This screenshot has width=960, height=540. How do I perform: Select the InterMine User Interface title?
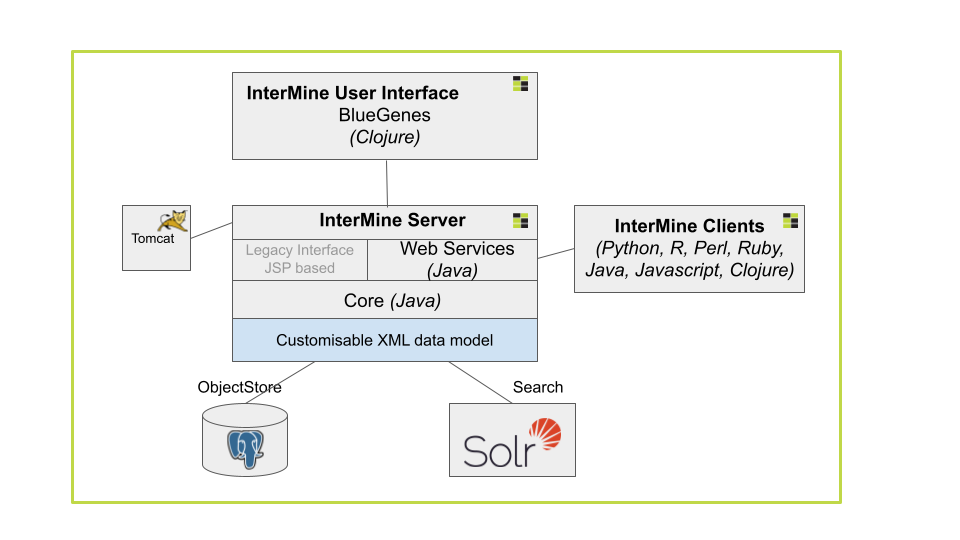coord(353,93)
